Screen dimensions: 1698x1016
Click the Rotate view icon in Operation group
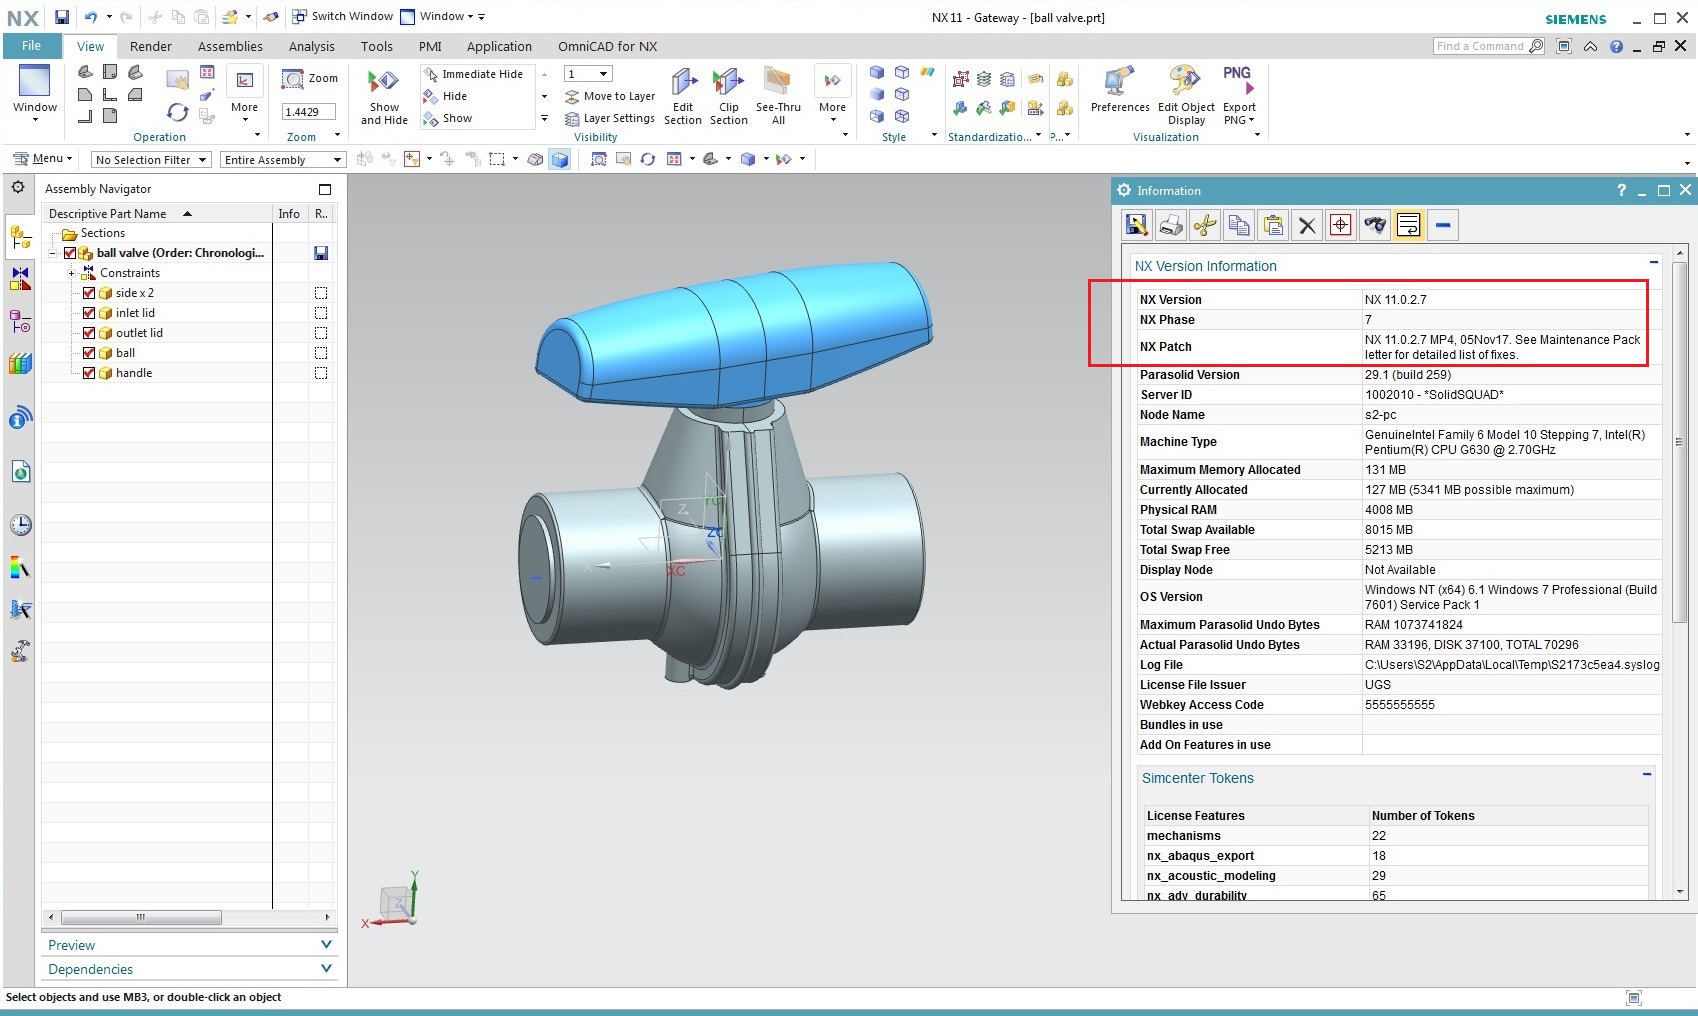tap(177, 112)
